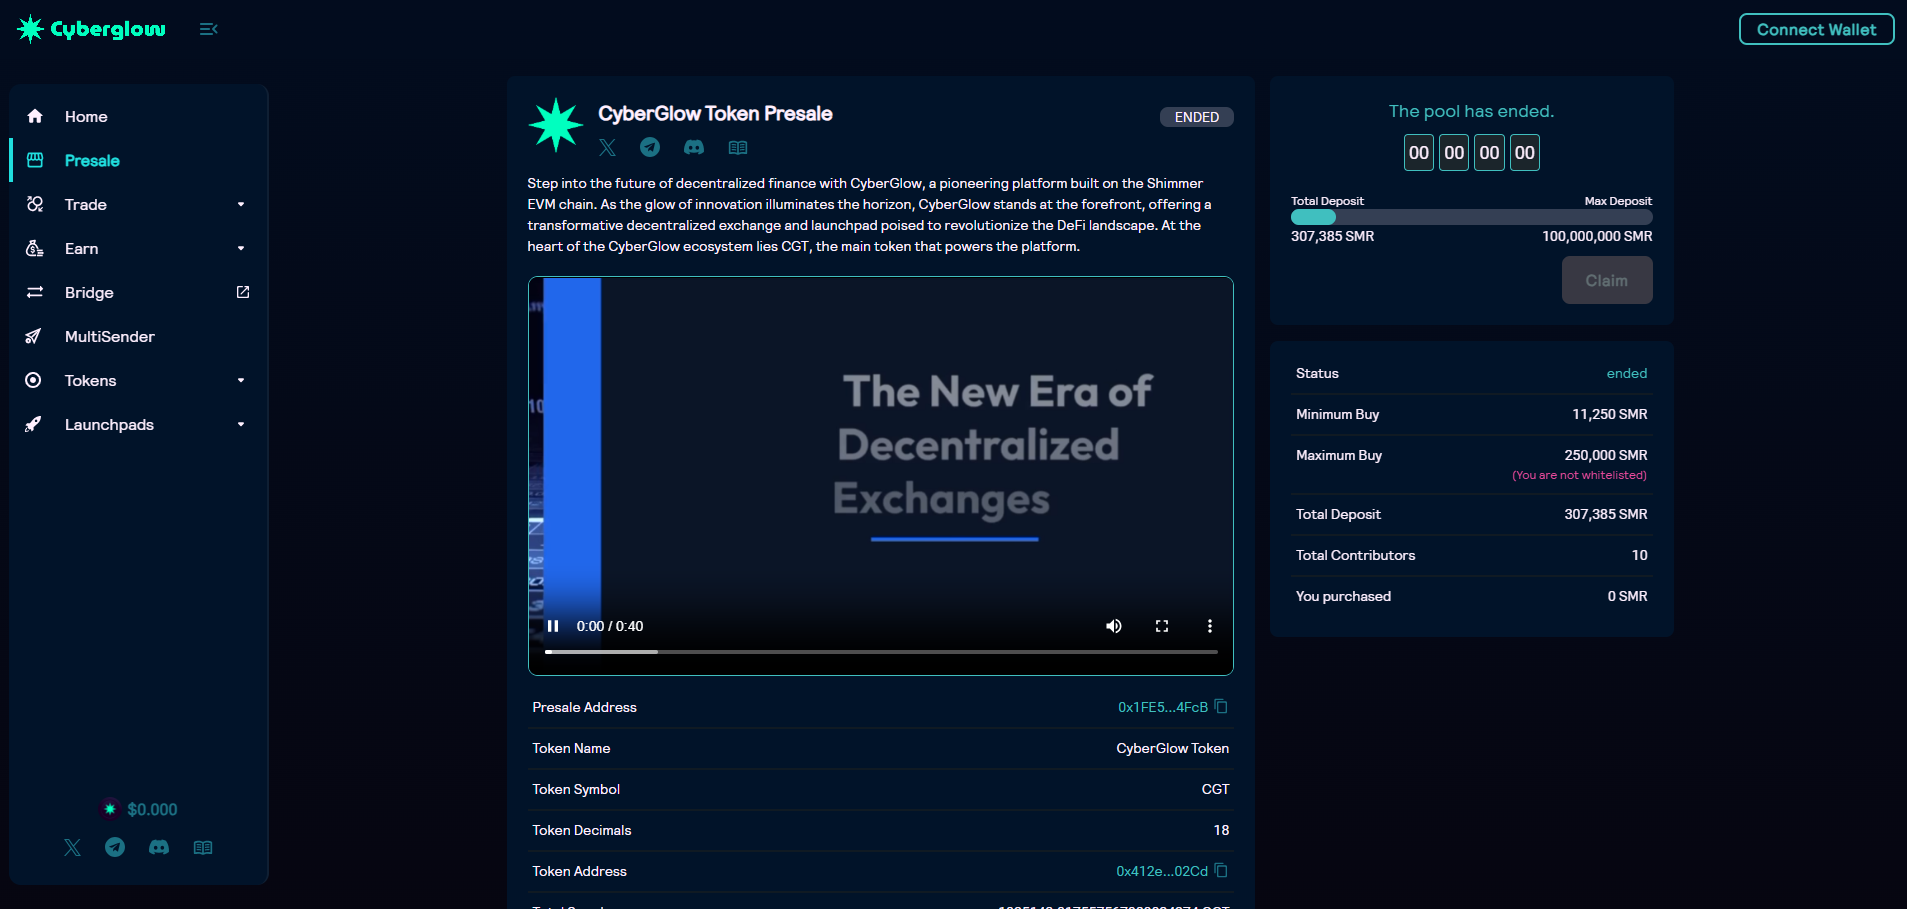Expand the Earn submenu arrow

tap(241, 248)
